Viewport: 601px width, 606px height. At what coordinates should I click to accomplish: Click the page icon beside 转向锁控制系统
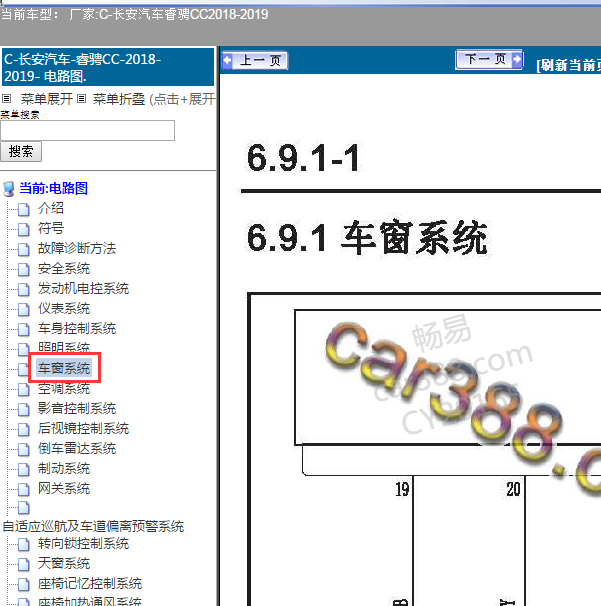pos(24,545)
